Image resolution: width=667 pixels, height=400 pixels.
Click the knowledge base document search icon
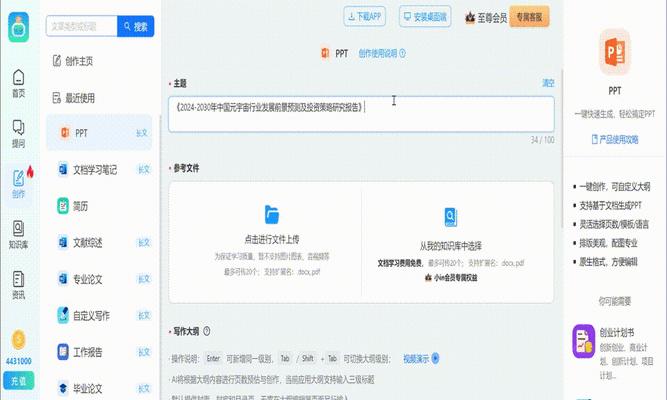pyautogui.click(x=450, y=217)
